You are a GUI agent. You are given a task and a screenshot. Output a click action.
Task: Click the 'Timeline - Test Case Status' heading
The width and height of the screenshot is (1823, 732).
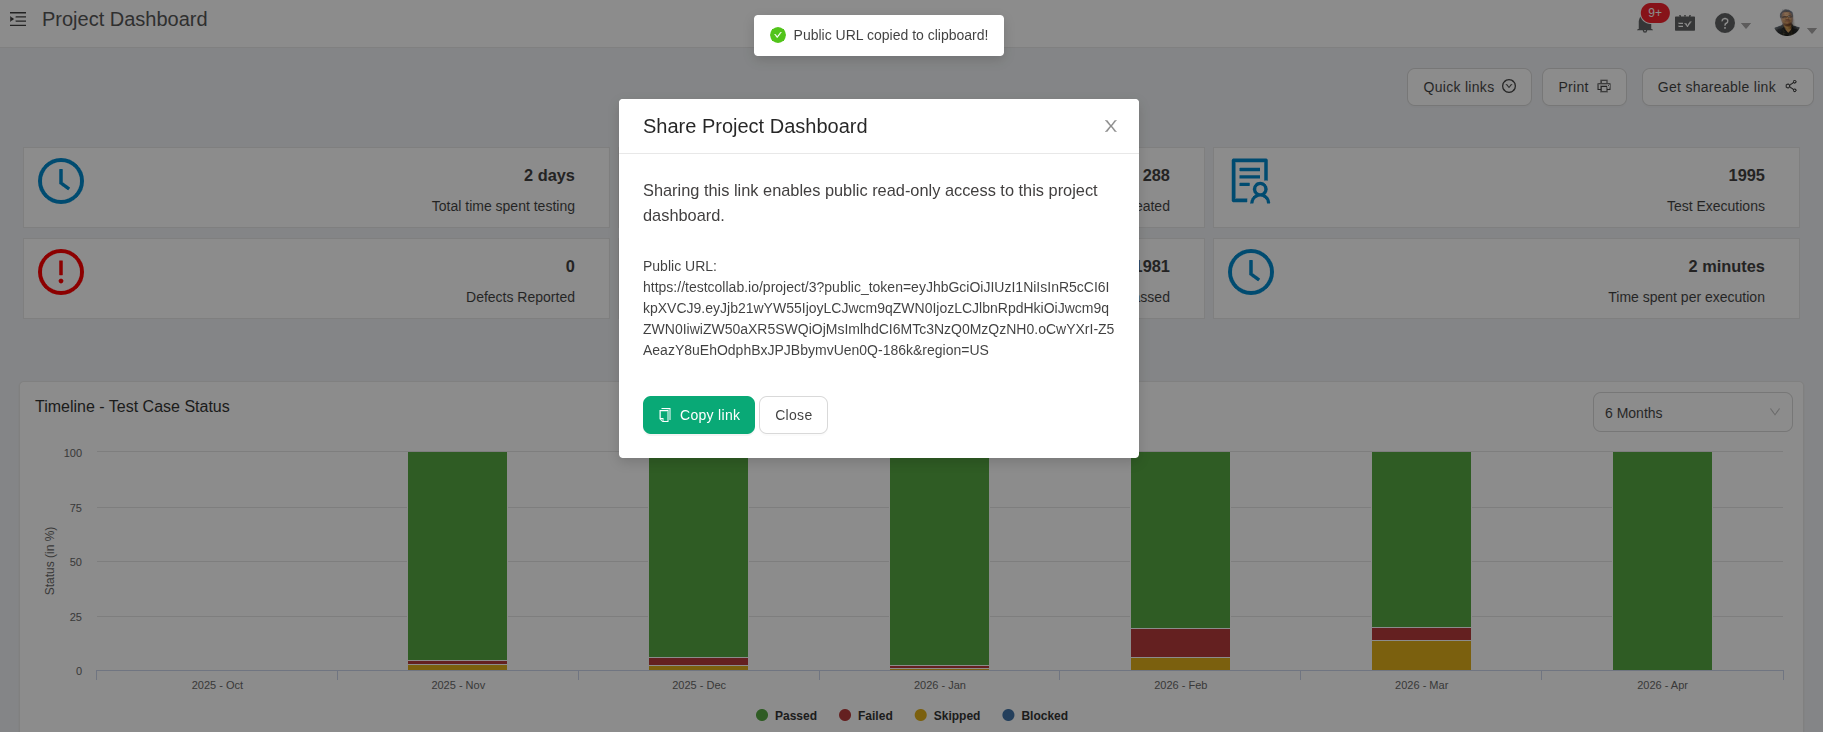pyautogui.click(x=132, y=406)
